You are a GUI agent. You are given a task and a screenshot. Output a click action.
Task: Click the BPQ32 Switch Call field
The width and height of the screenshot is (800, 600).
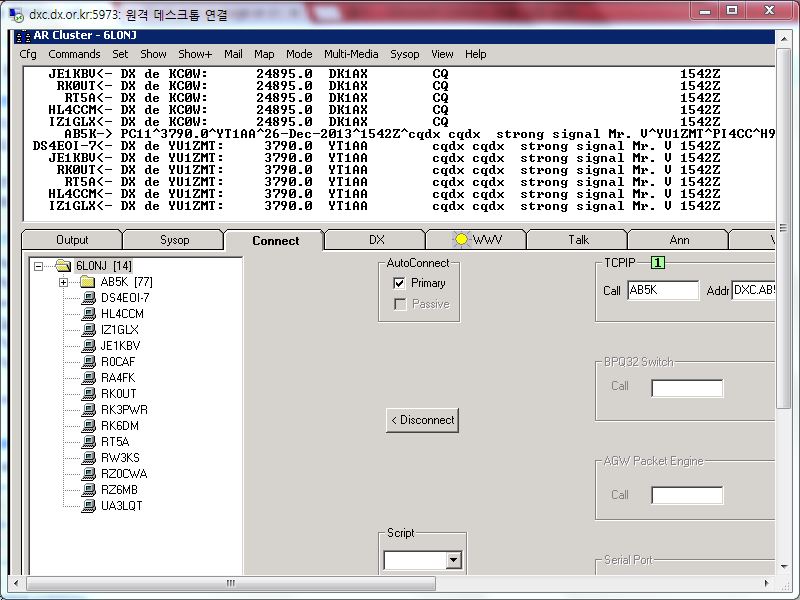point(687,388)
